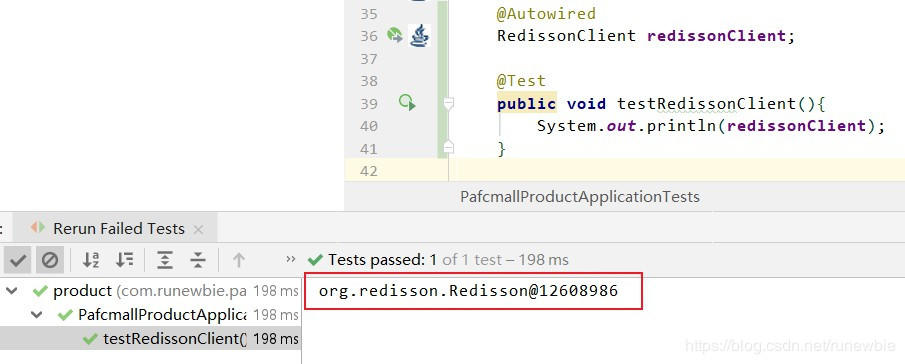The image size is (905, 364).
Task: Run test gutter icon on line 39
Action: coord(407,103)
